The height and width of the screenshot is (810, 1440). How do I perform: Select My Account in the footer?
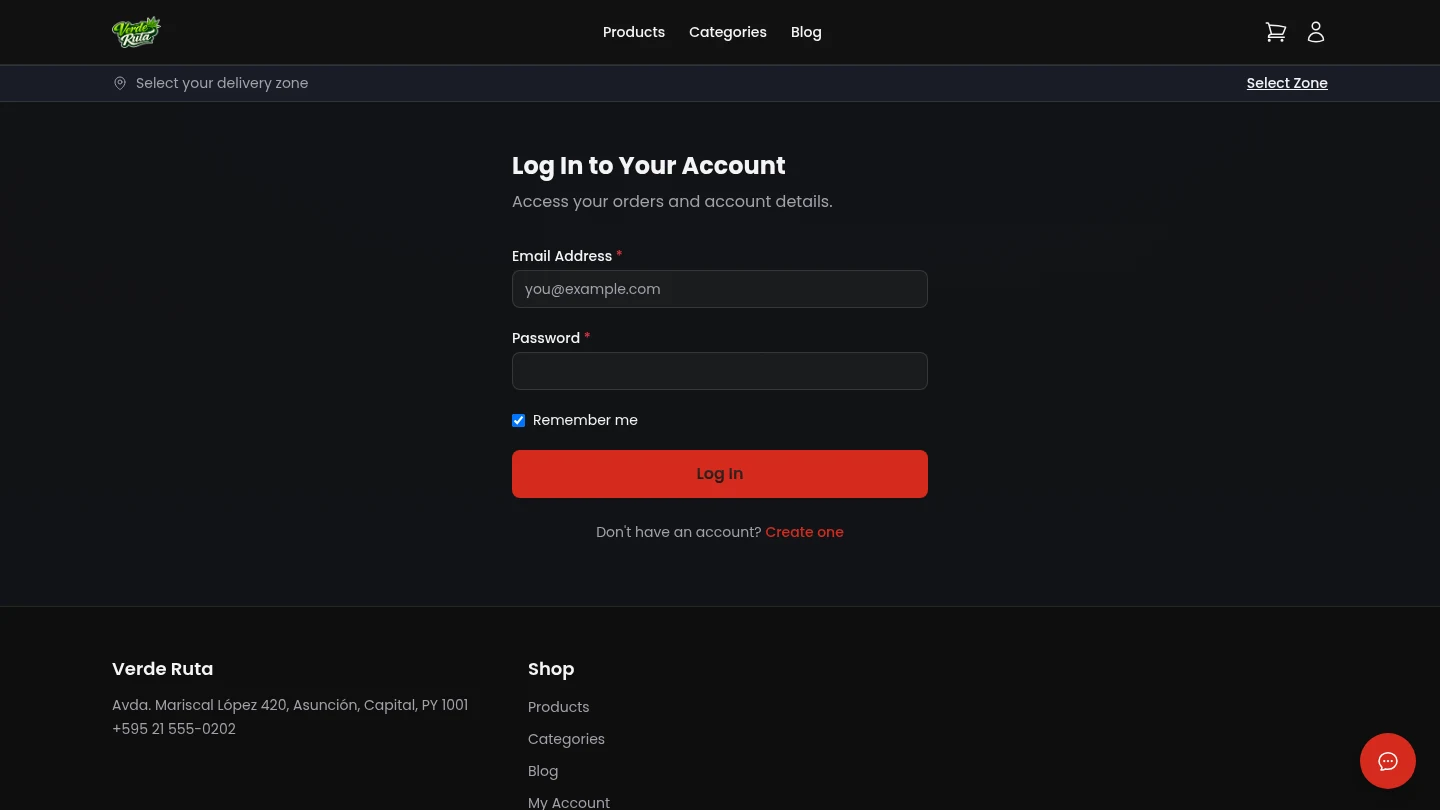pos(569,801)
